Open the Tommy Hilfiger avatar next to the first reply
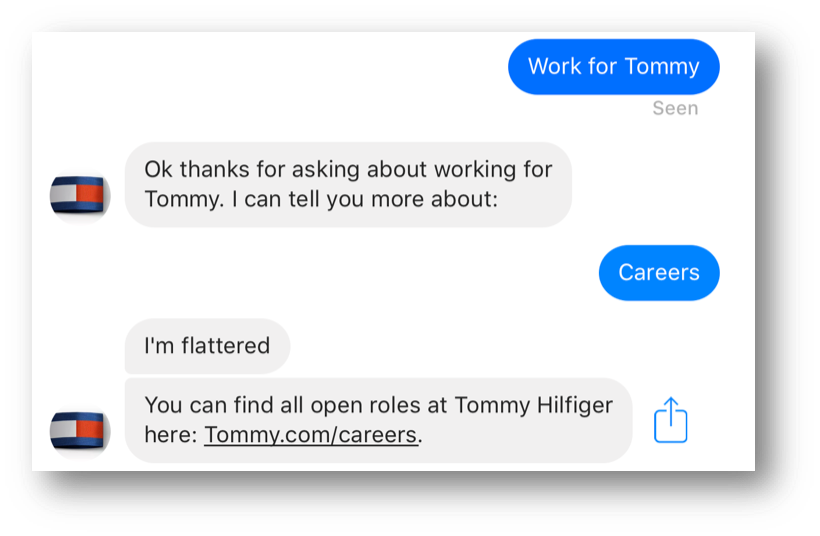The height and width of the screenshot is (536, 820). coord(80,195)
